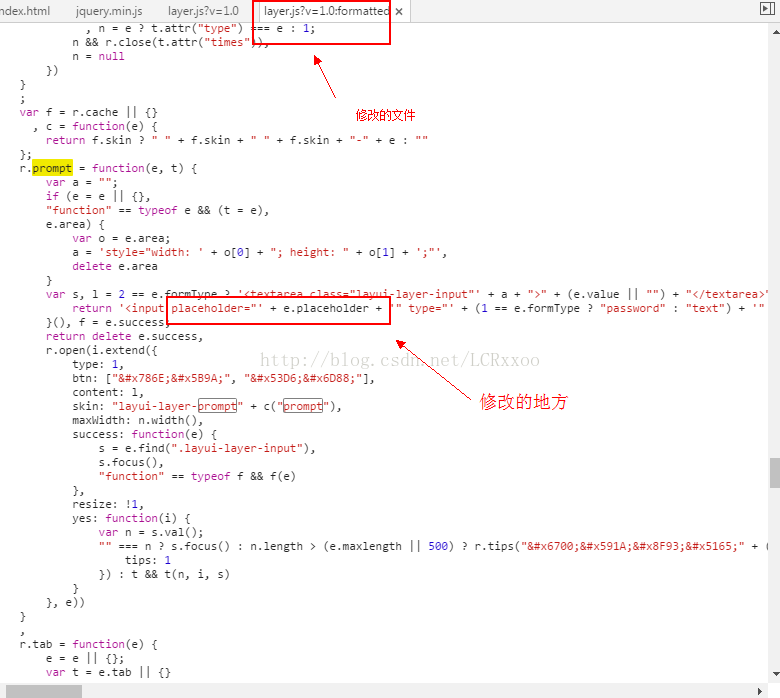Viewport: 780px width, 698px height.
Task: Click the r.tab function definition line
Action: pyautogui.click(x=89, y=644)
